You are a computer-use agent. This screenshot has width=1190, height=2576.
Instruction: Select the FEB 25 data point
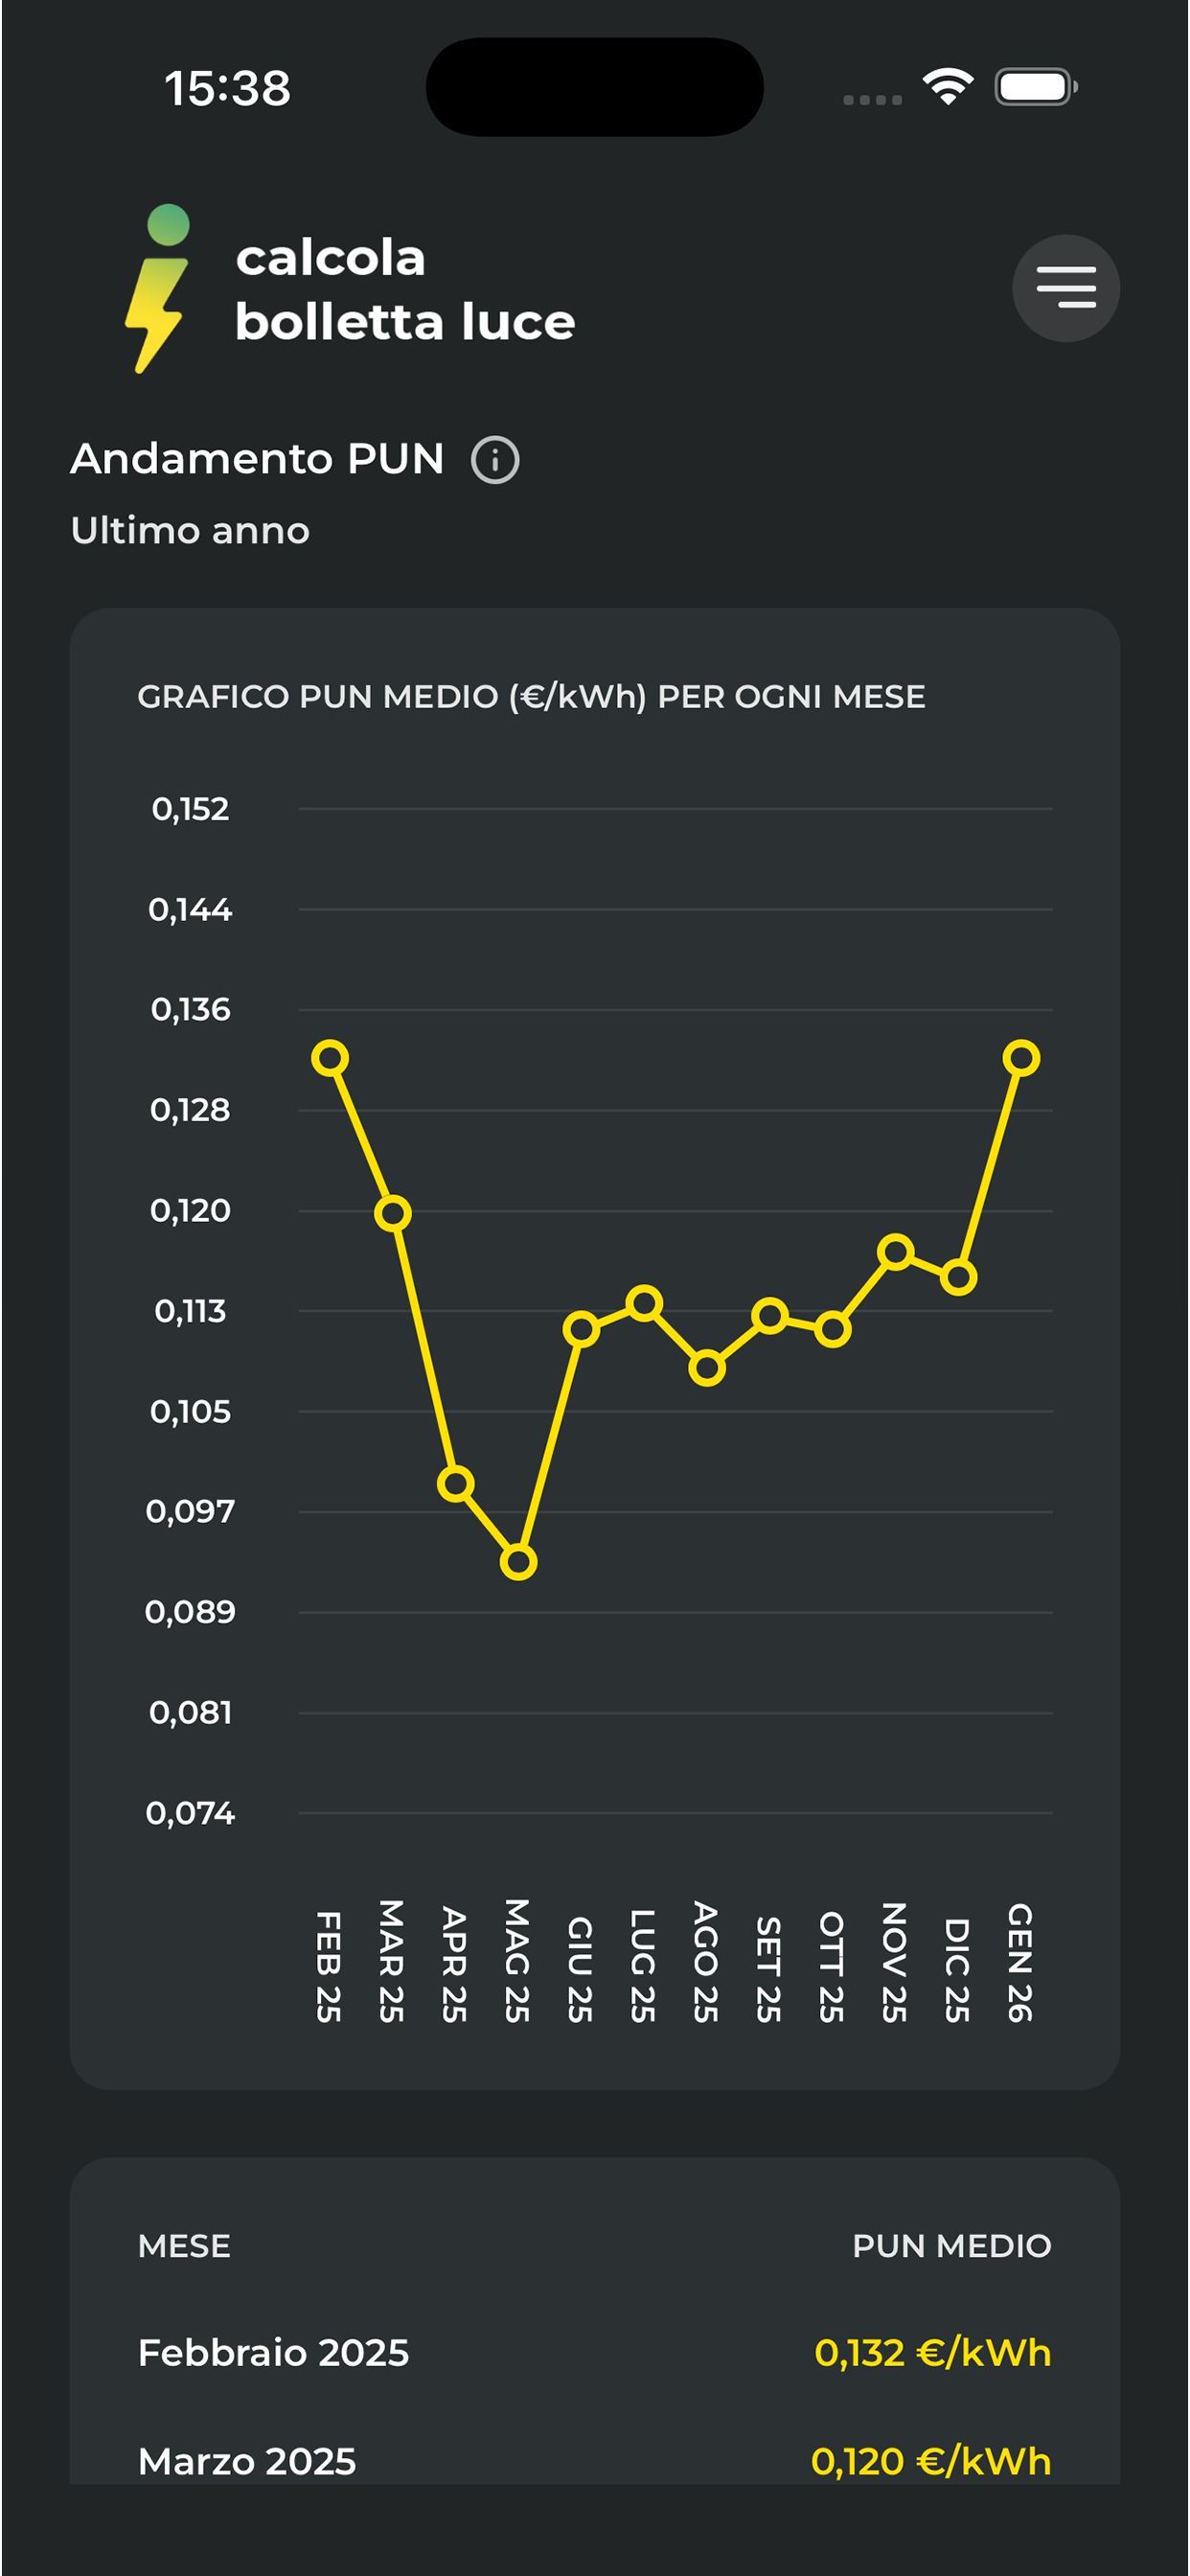330,1058
